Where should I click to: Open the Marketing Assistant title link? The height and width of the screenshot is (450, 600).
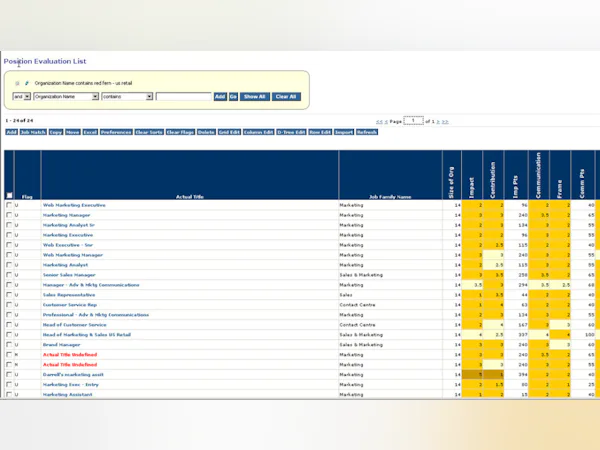pos(68,394)
